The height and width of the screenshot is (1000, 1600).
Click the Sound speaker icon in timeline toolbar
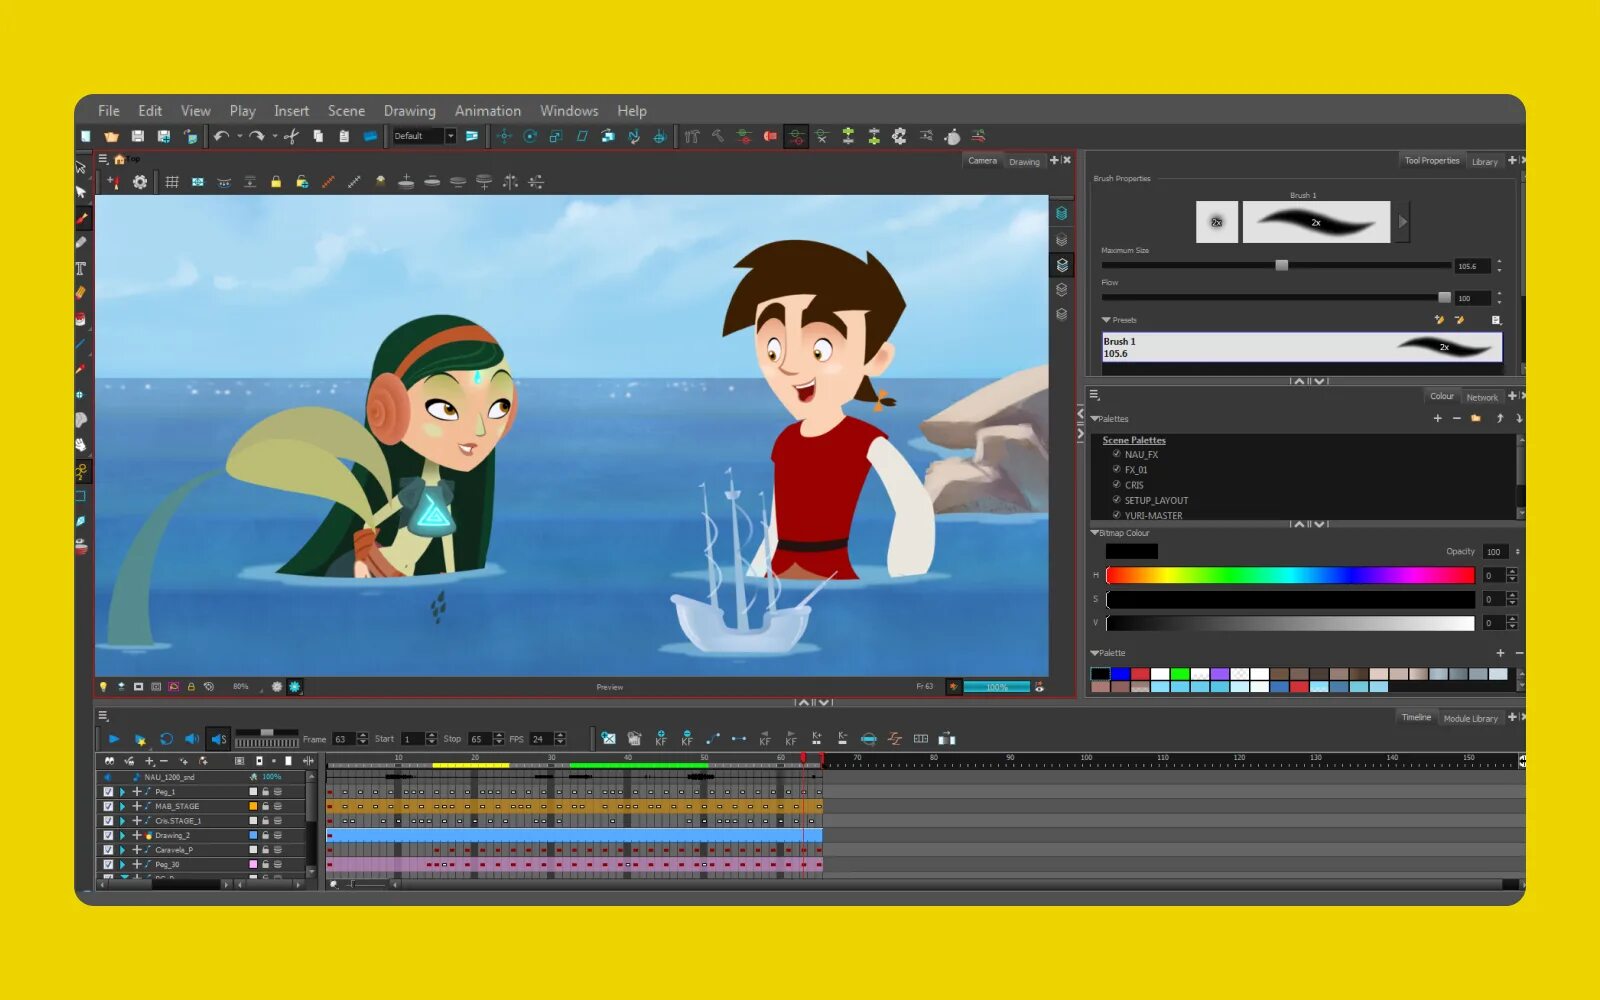(x=192, y=739)
